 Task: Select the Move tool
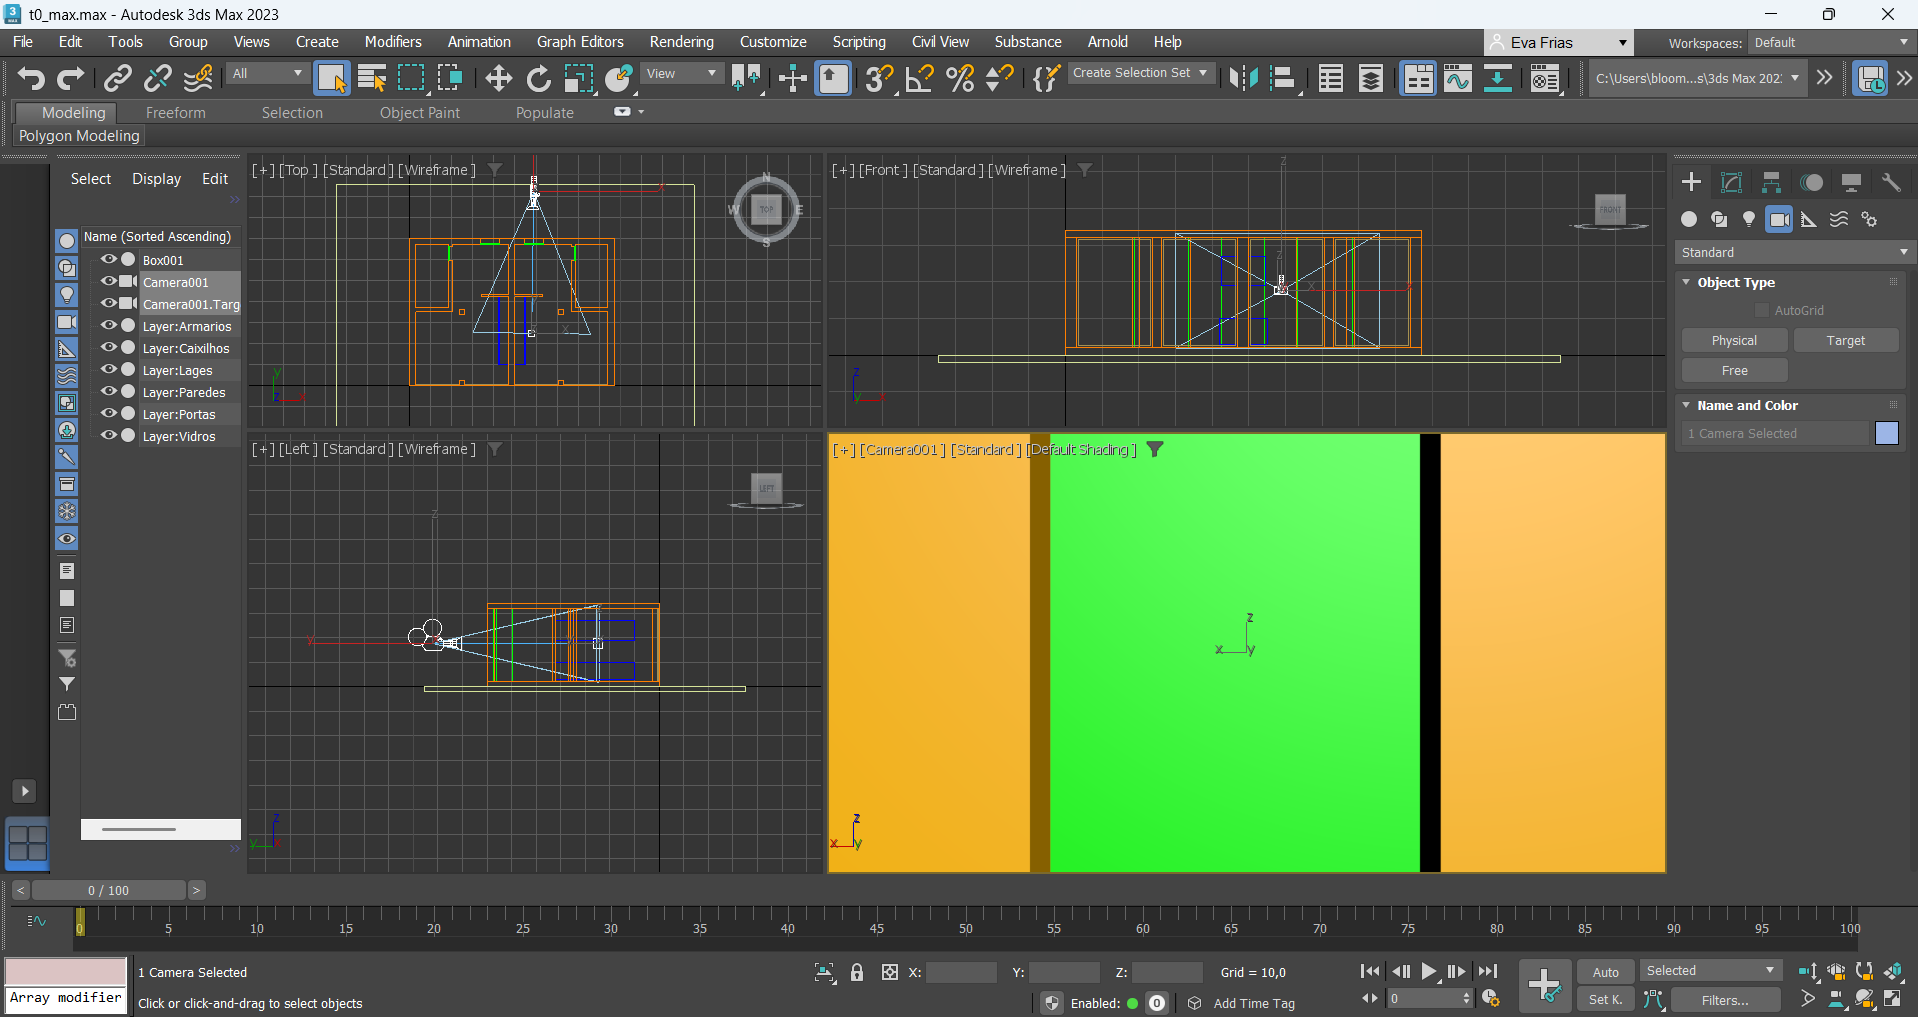[498, 78]
